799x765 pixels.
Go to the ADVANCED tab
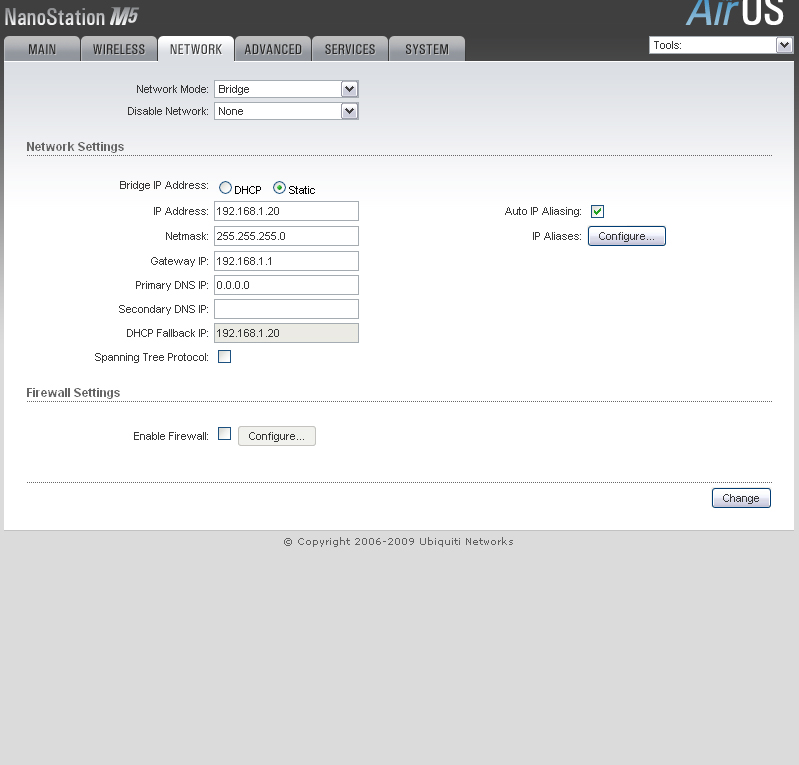pyautogui.click(x=273, y=49)
